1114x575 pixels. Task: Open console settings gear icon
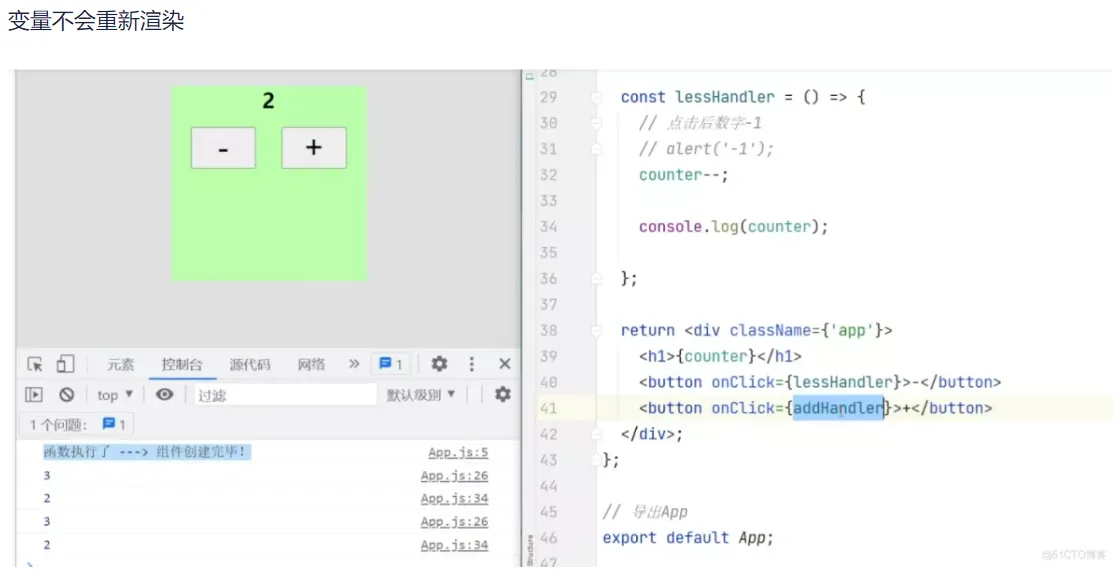tap(503, 394)
